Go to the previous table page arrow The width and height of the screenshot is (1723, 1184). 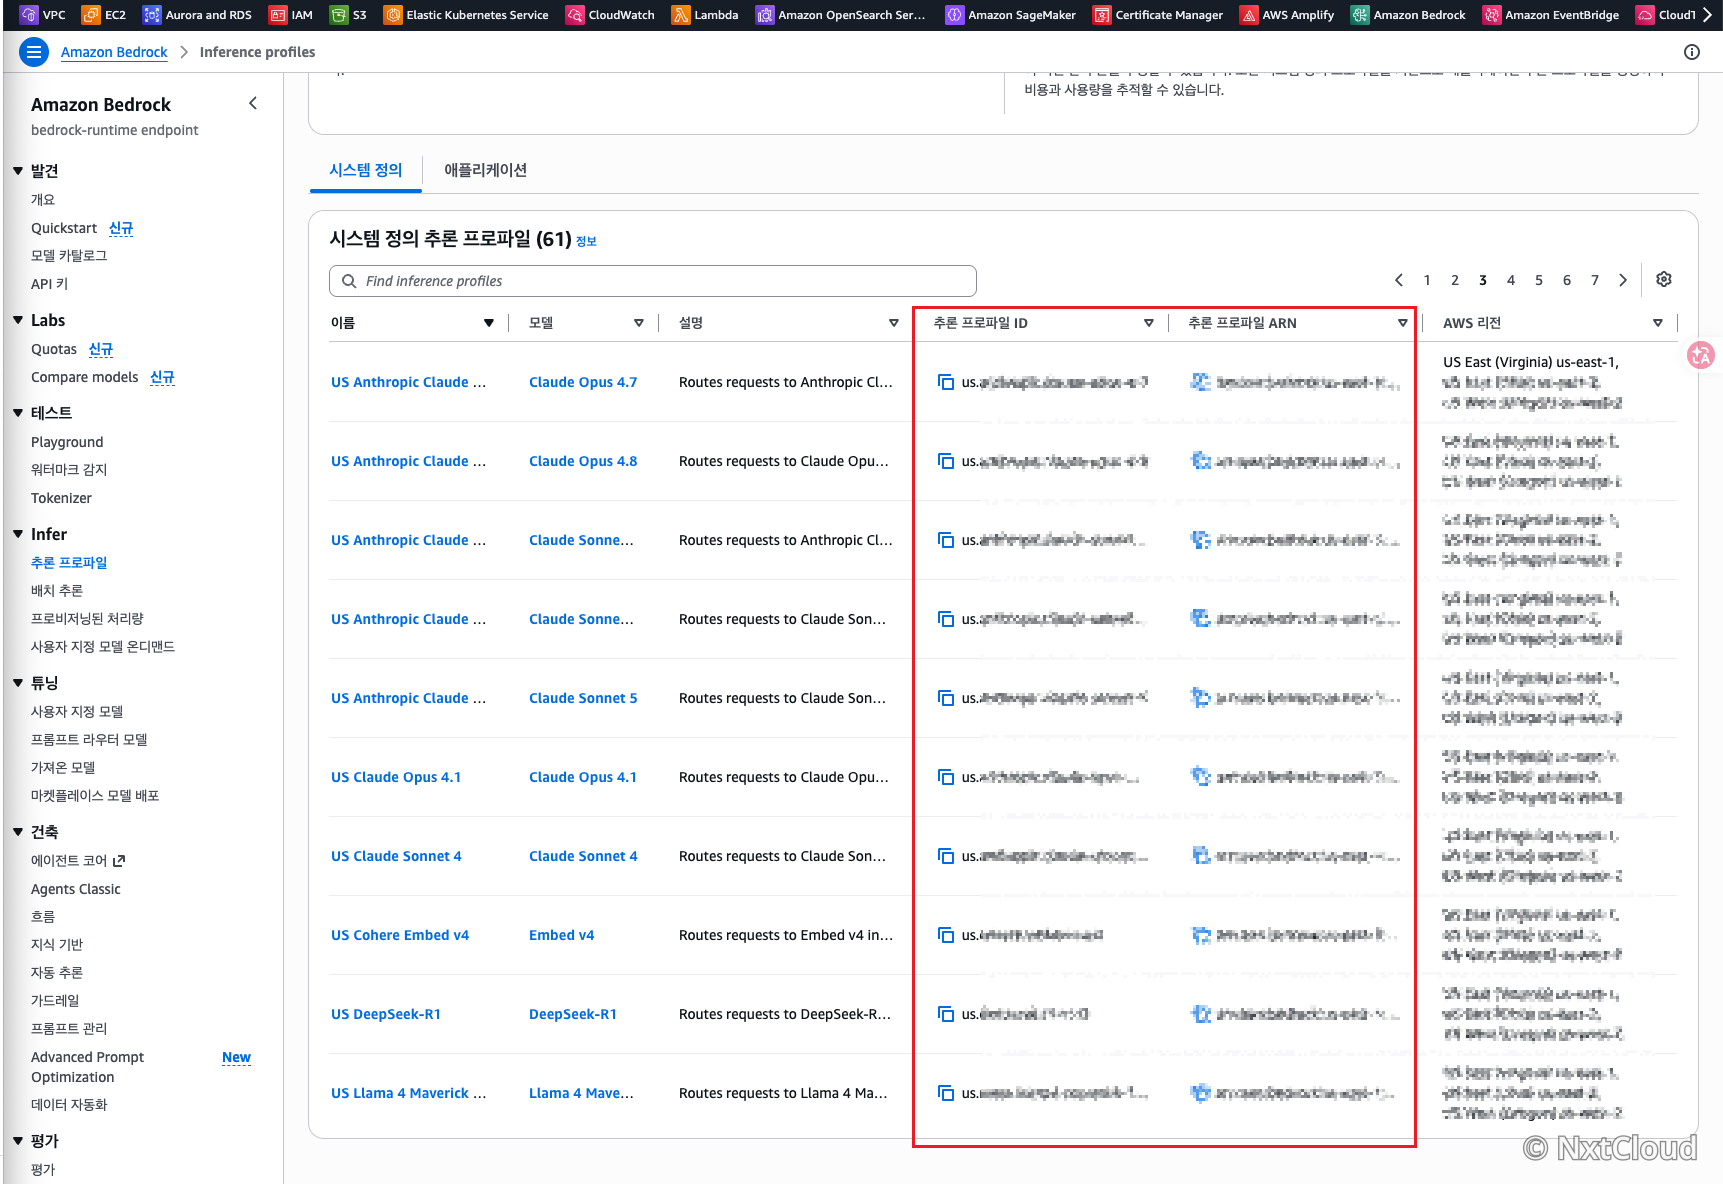[x=1399, y=280]
